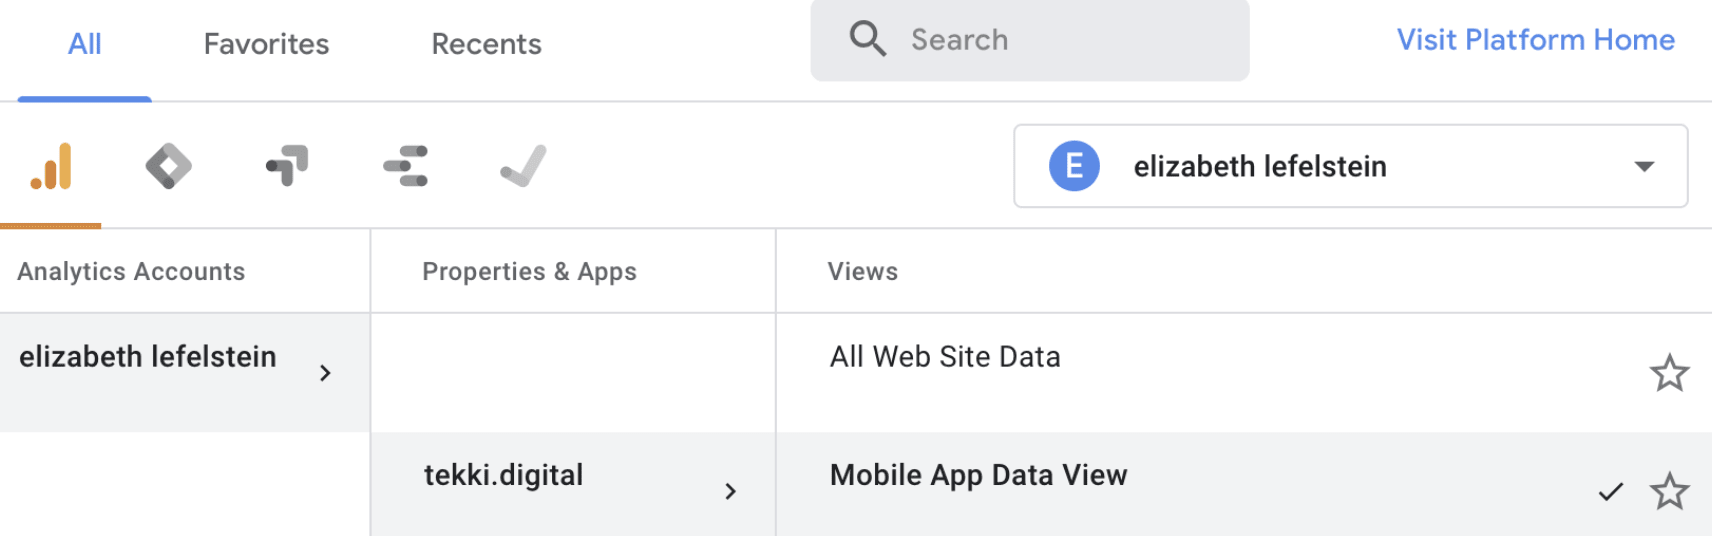
Task: Star the All Web Site Data view
Action: [1669, 373]
